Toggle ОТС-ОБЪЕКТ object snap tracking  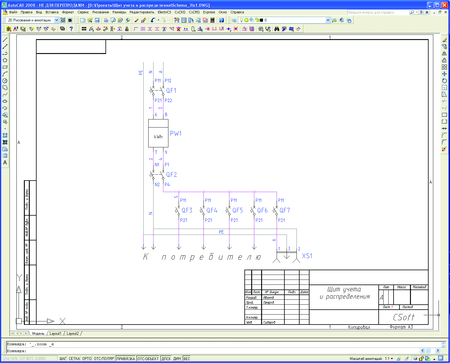point(148,358)
